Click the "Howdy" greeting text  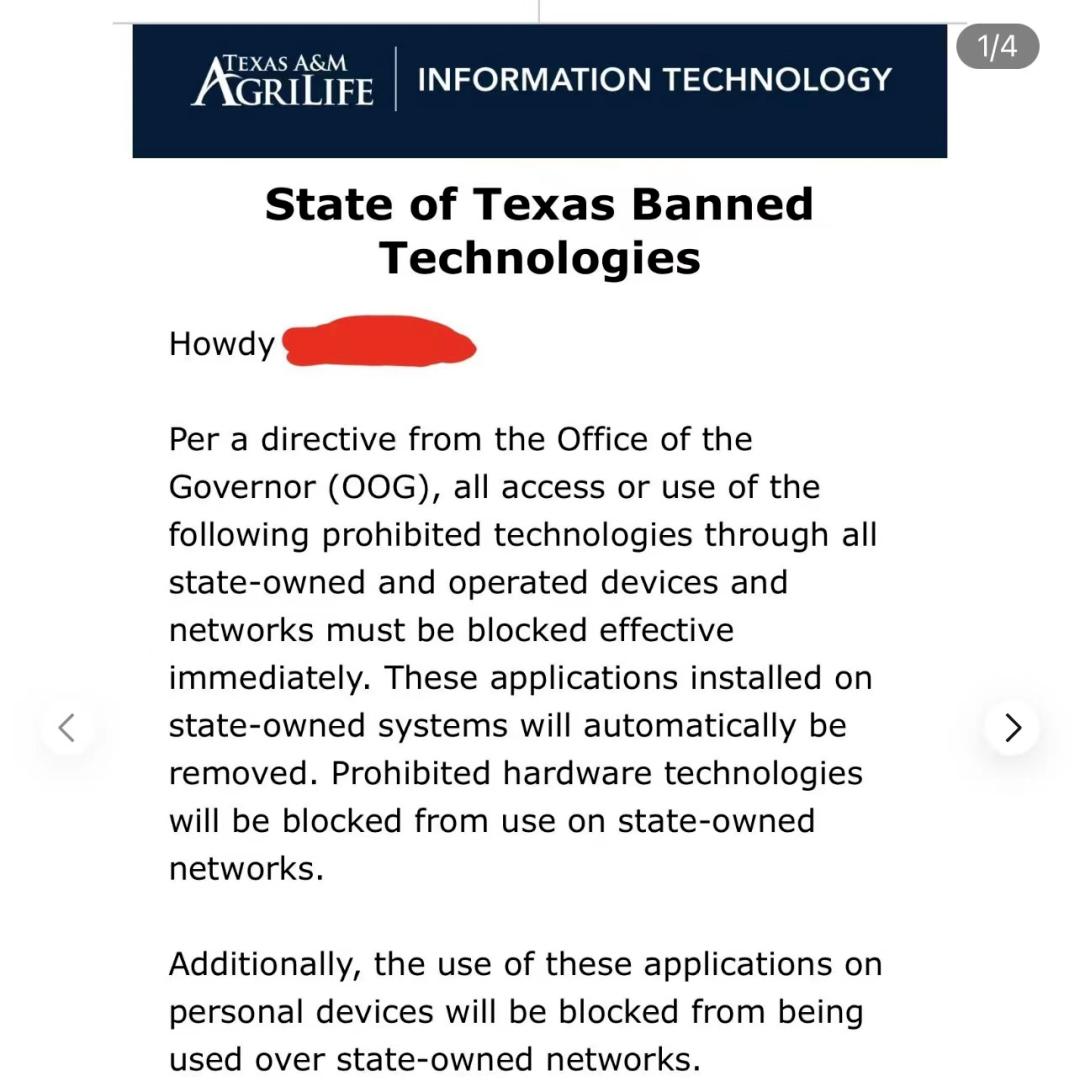221,344
